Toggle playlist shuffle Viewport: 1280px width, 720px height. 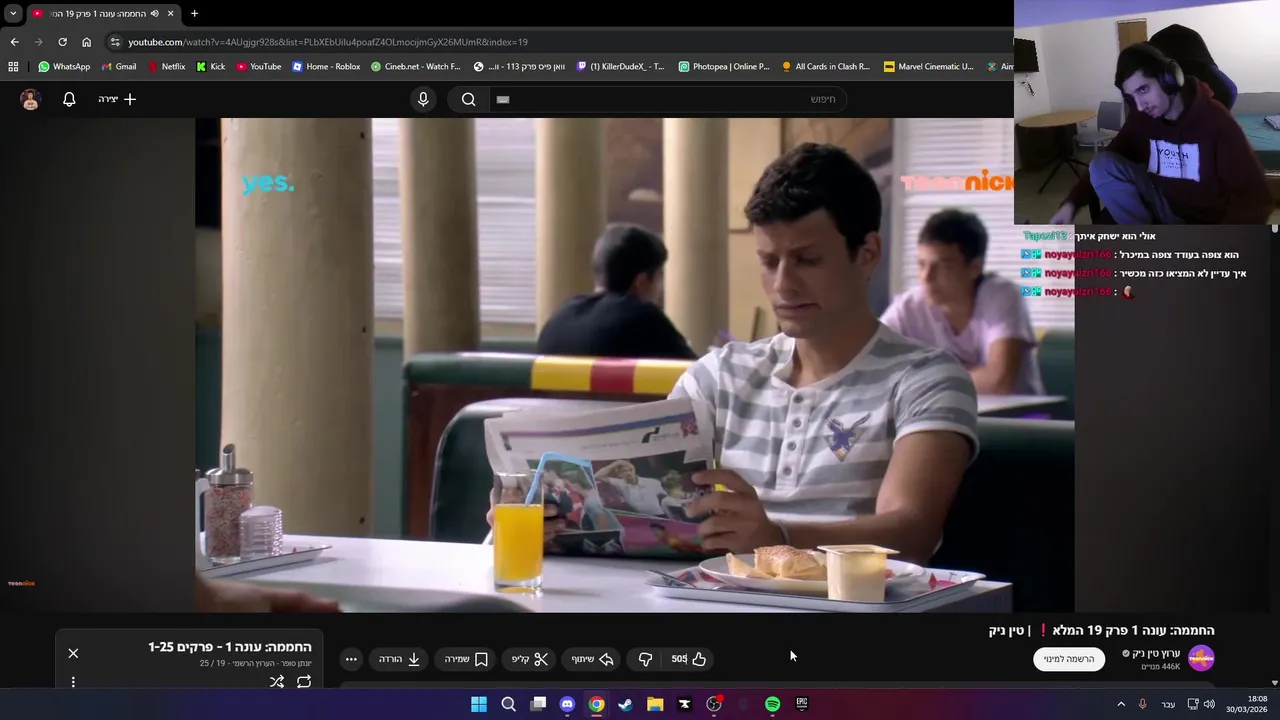pyautogui.click(x=277, y=682)
